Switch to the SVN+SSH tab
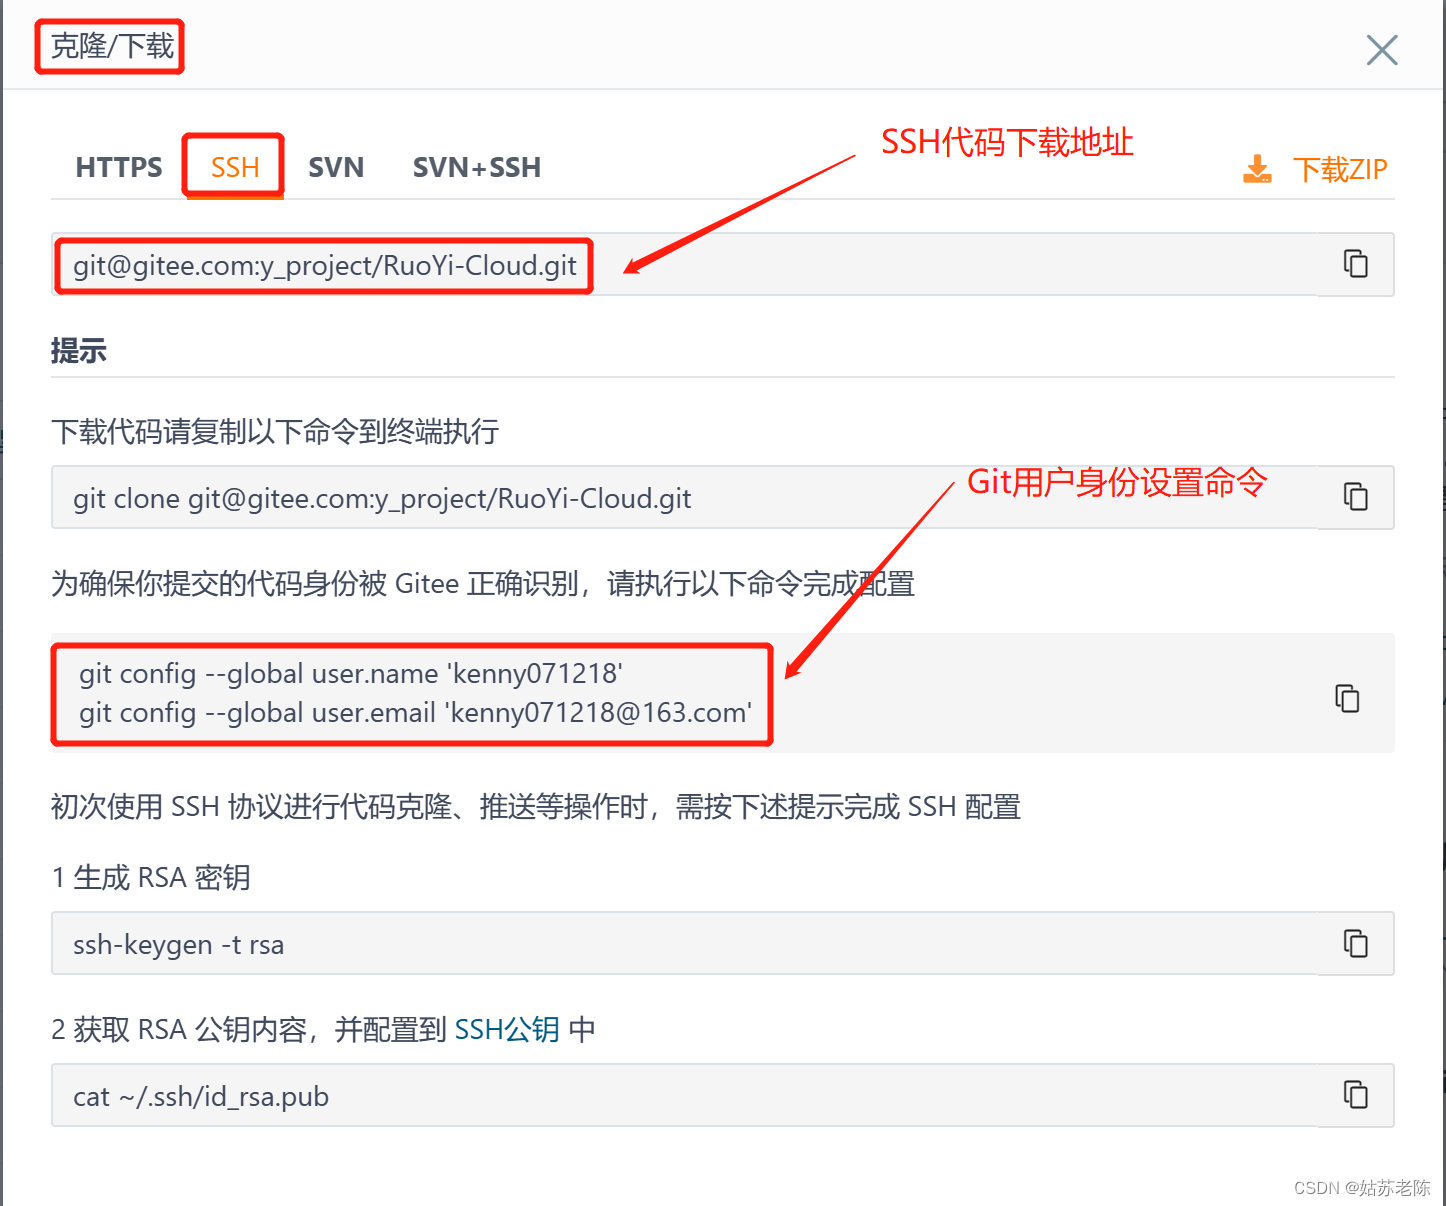1446x1206 pixels. [x=477, y=167]
